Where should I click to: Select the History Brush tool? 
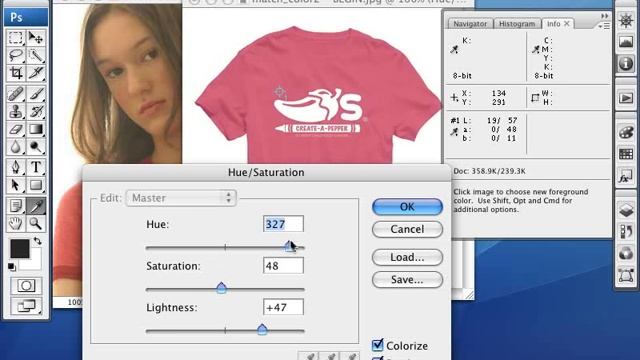coord(36,111)
